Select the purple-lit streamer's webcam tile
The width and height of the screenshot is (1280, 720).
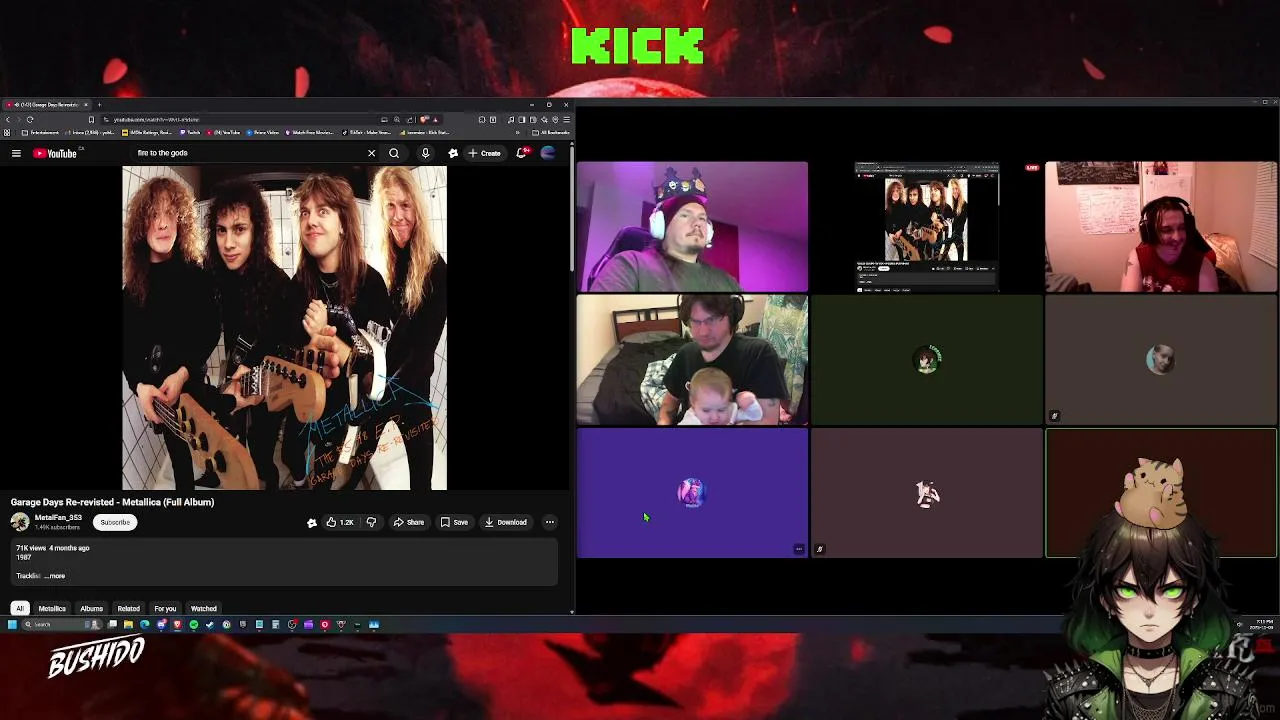point(692,226)
